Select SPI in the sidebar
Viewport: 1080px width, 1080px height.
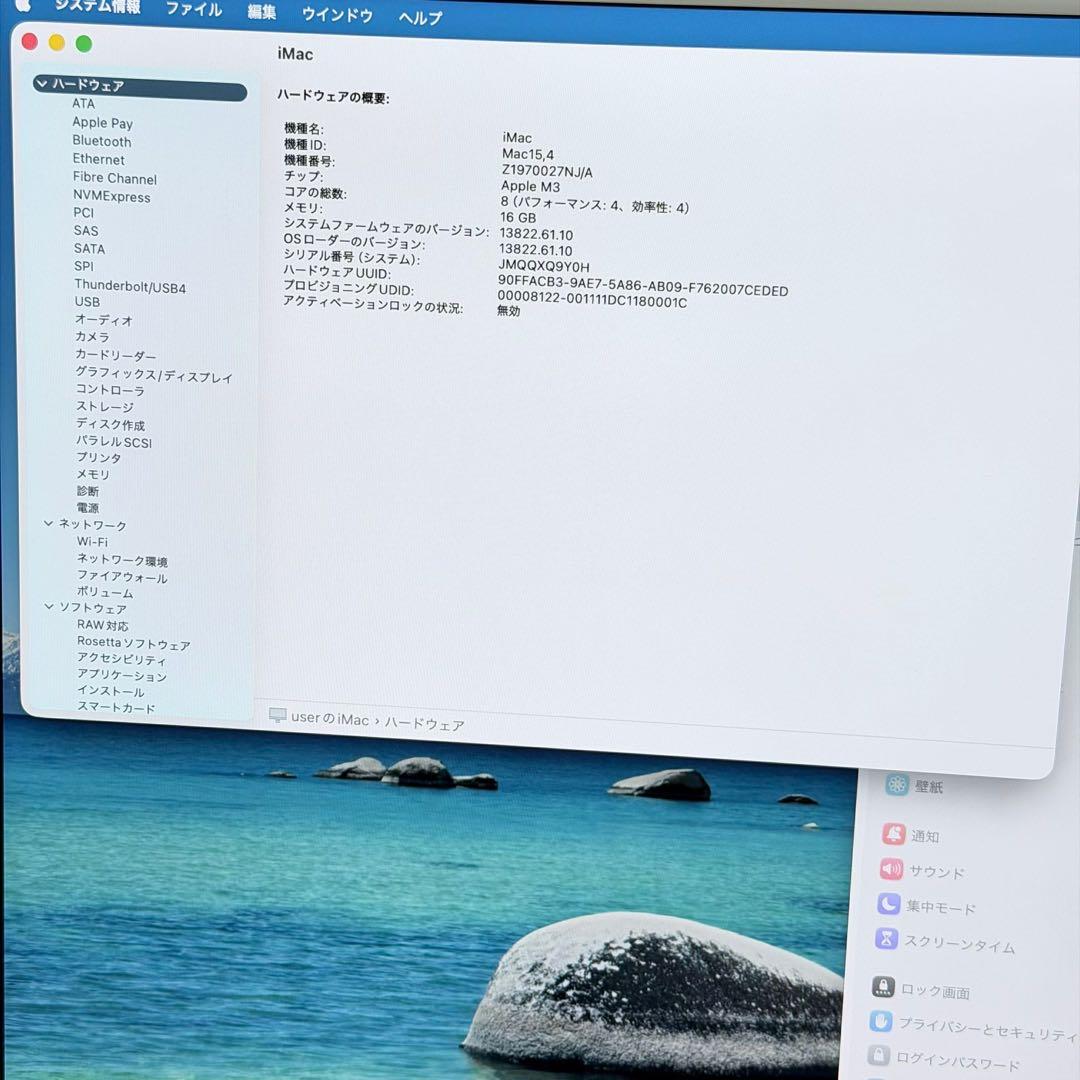(x=84, y=266)
